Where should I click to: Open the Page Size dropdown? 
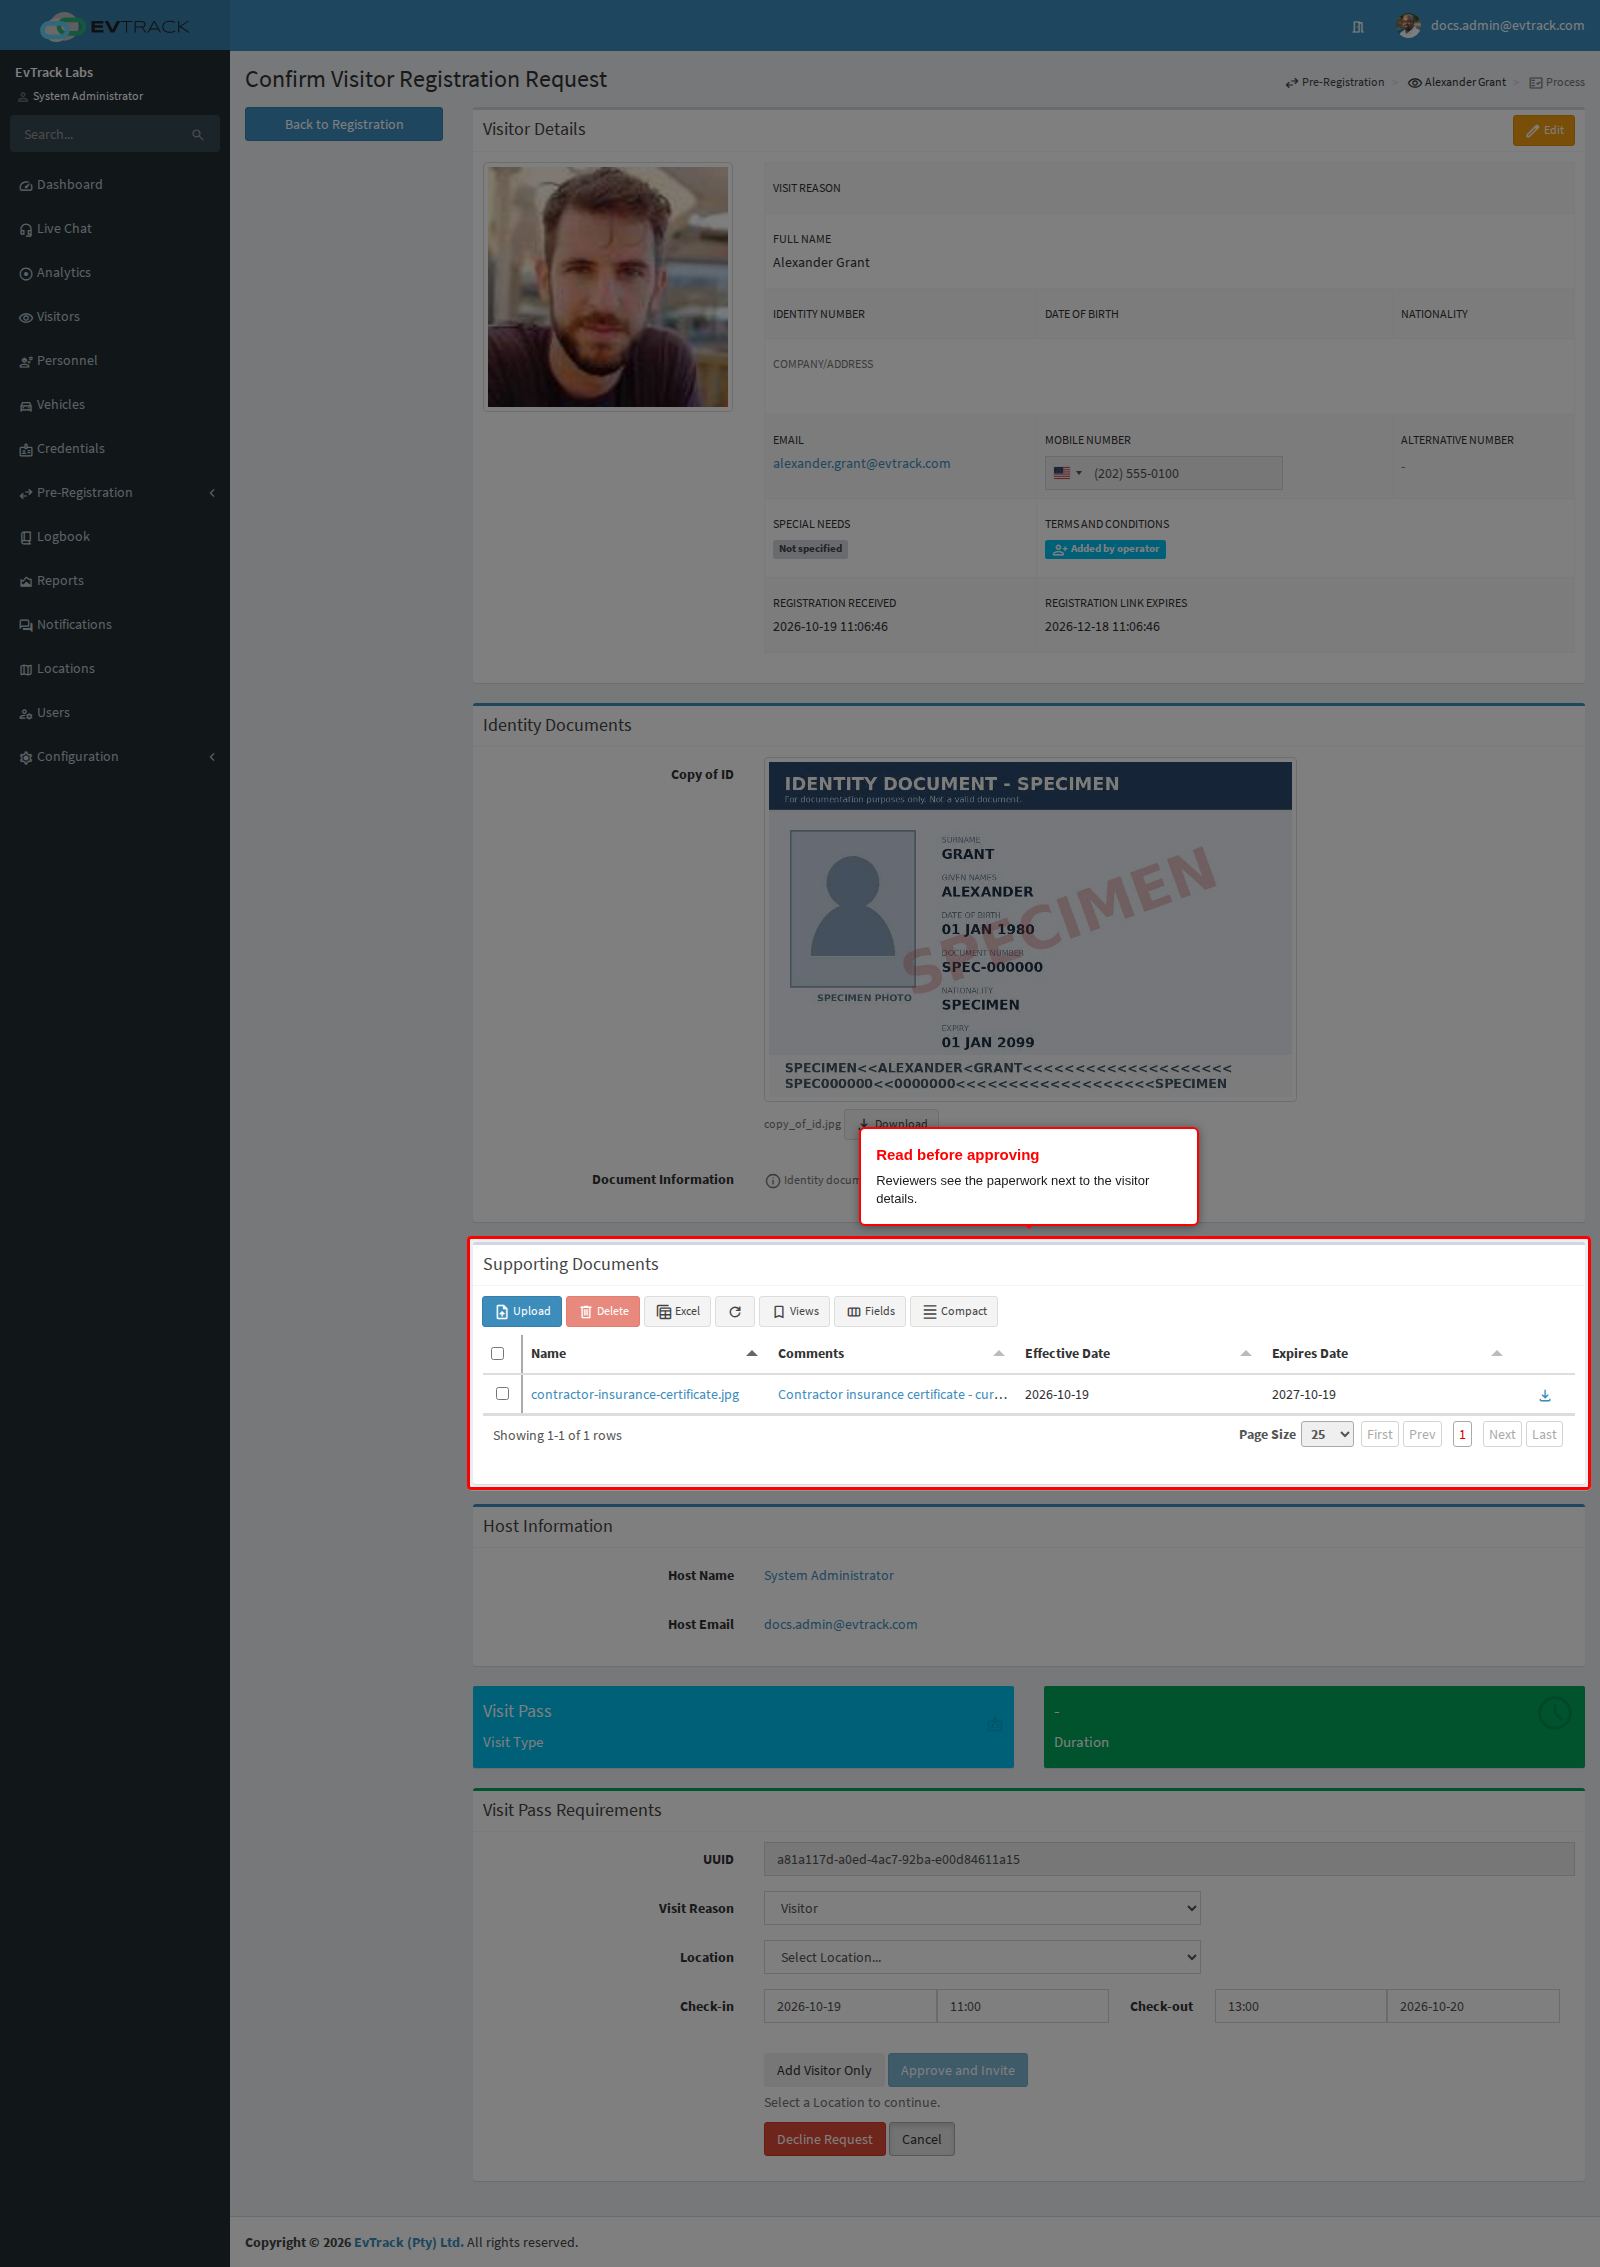(1327, 1435)
